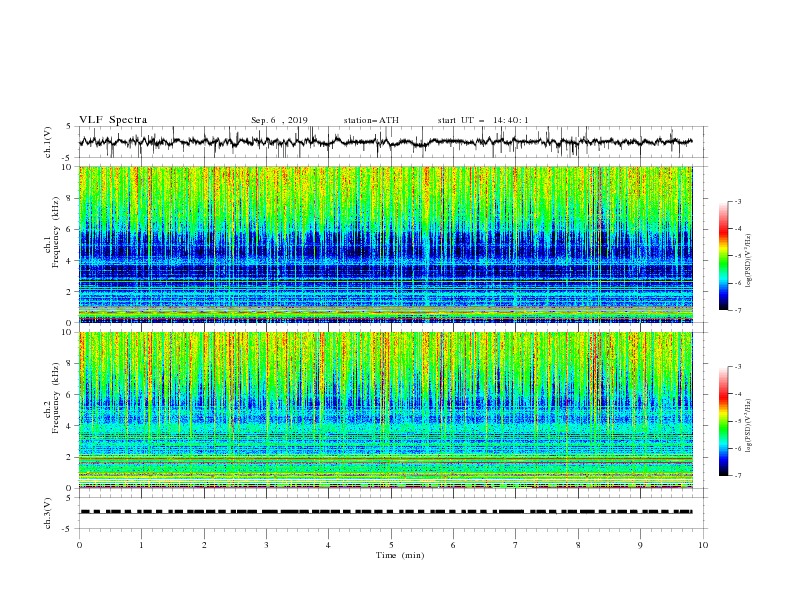792x612 pixels.
Task: Click the lower log(PSD)(V²/Hz) colorbar label
Action: [x=749, y=426]
